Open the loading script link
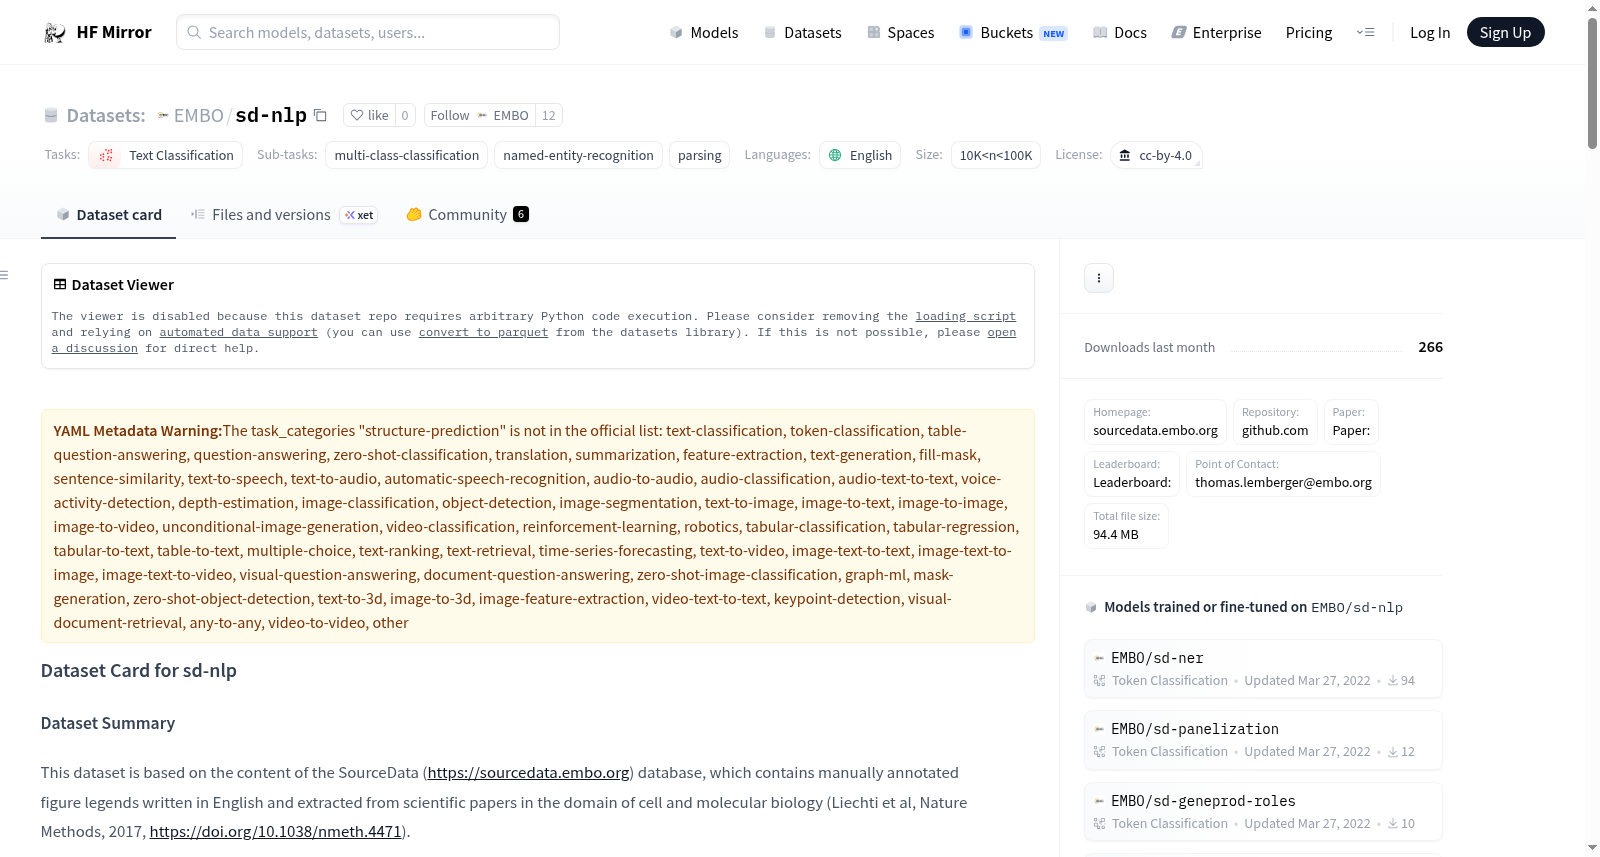 tap(965, 316)
